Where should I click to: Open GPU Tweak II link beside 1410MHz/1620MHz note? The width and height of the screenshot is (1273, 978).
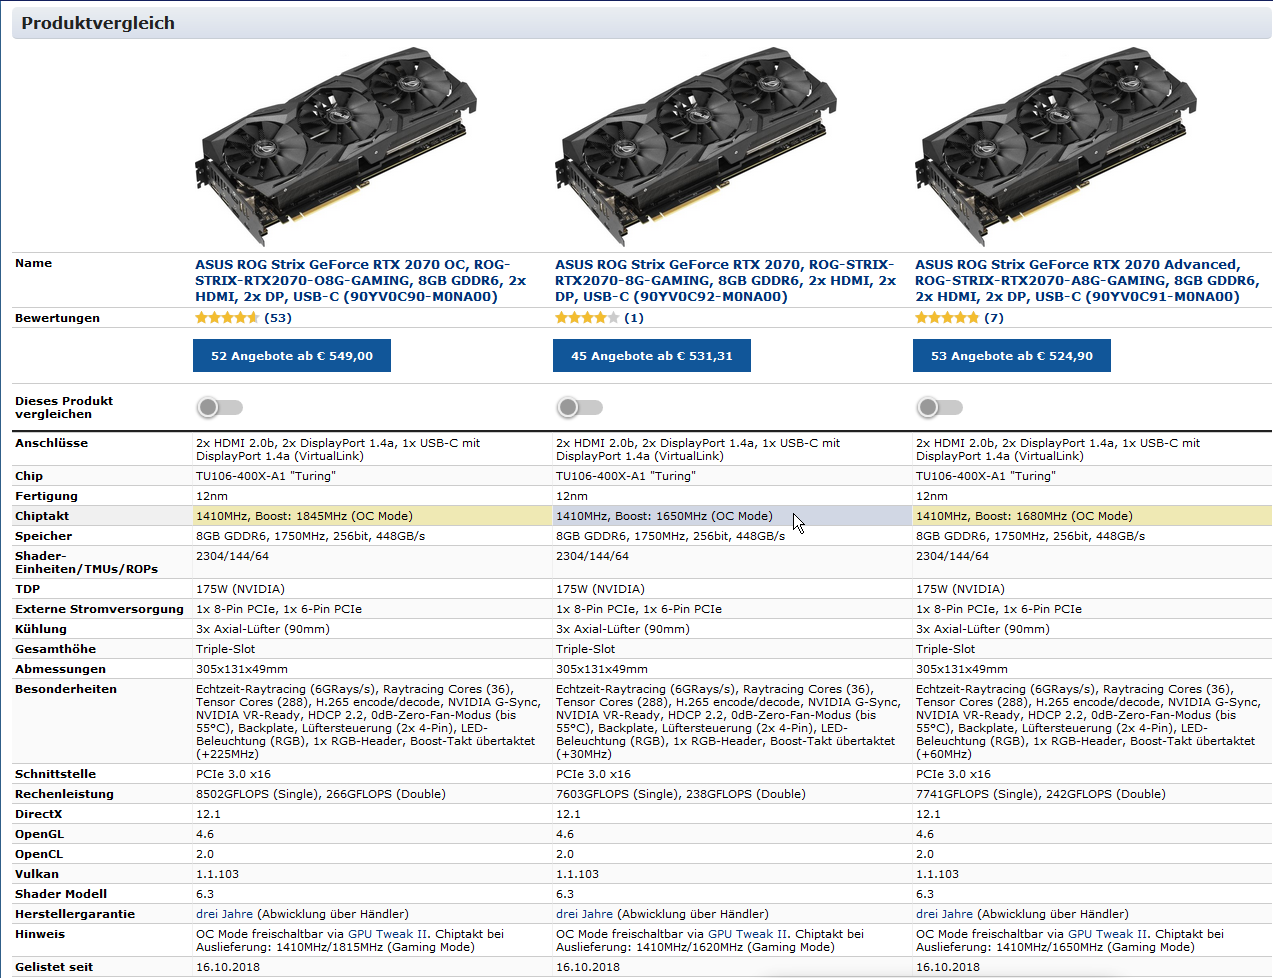pos(747,934)
